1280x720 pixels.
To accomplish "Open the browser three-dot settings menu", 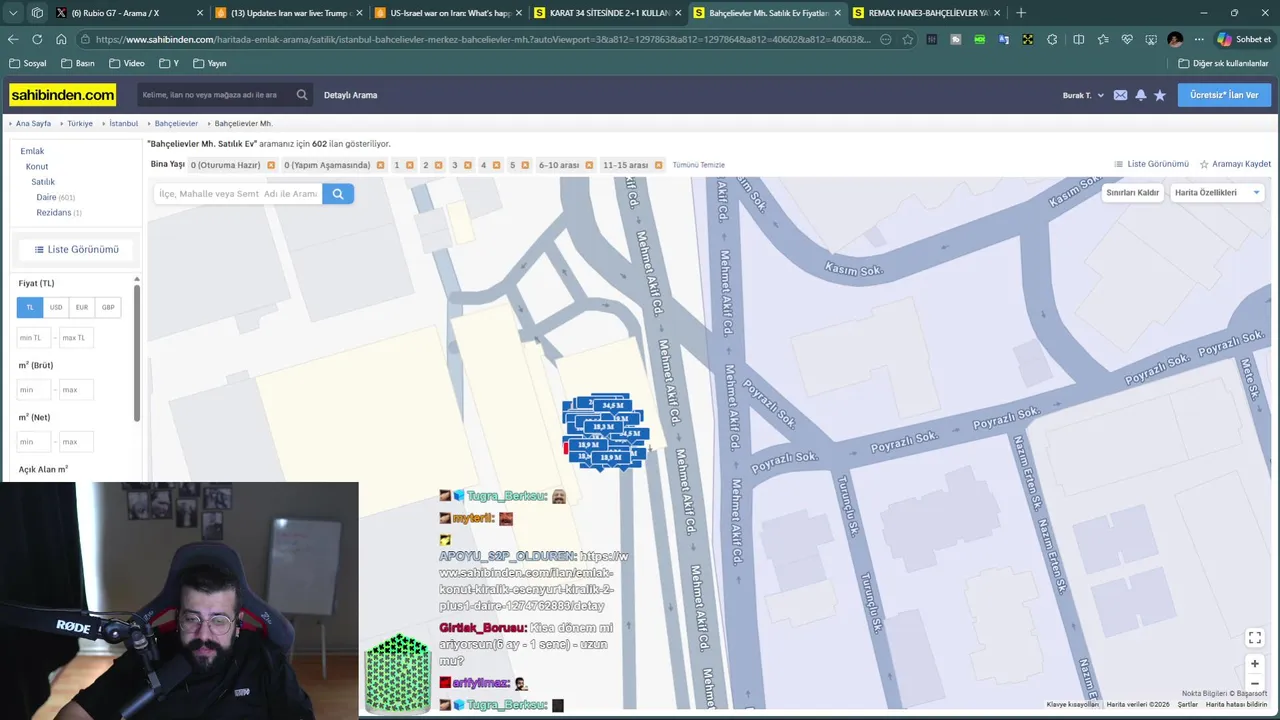I will pyautogui.click(x=1199, y=39).
